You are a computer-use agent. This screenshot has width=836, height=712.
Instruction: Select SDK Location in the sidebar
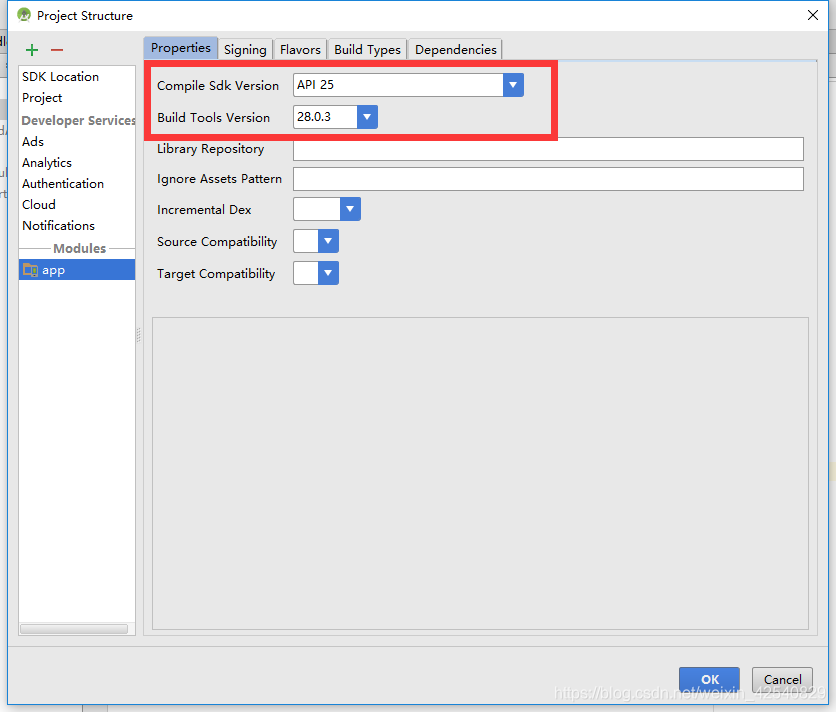tap(77, 77)
